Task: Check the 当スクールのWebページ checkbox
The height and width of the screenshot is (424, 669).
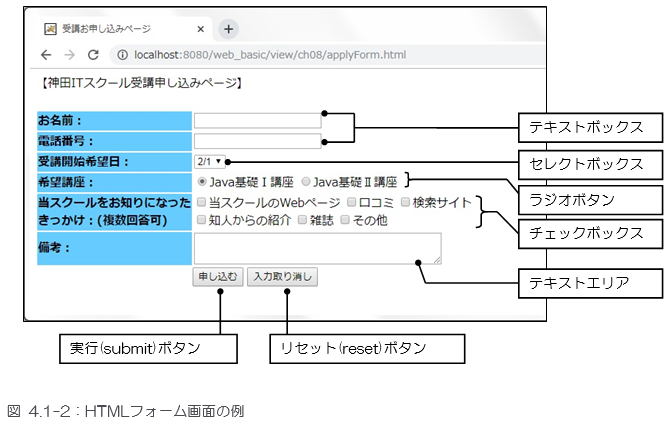Action: pos(202,202)
